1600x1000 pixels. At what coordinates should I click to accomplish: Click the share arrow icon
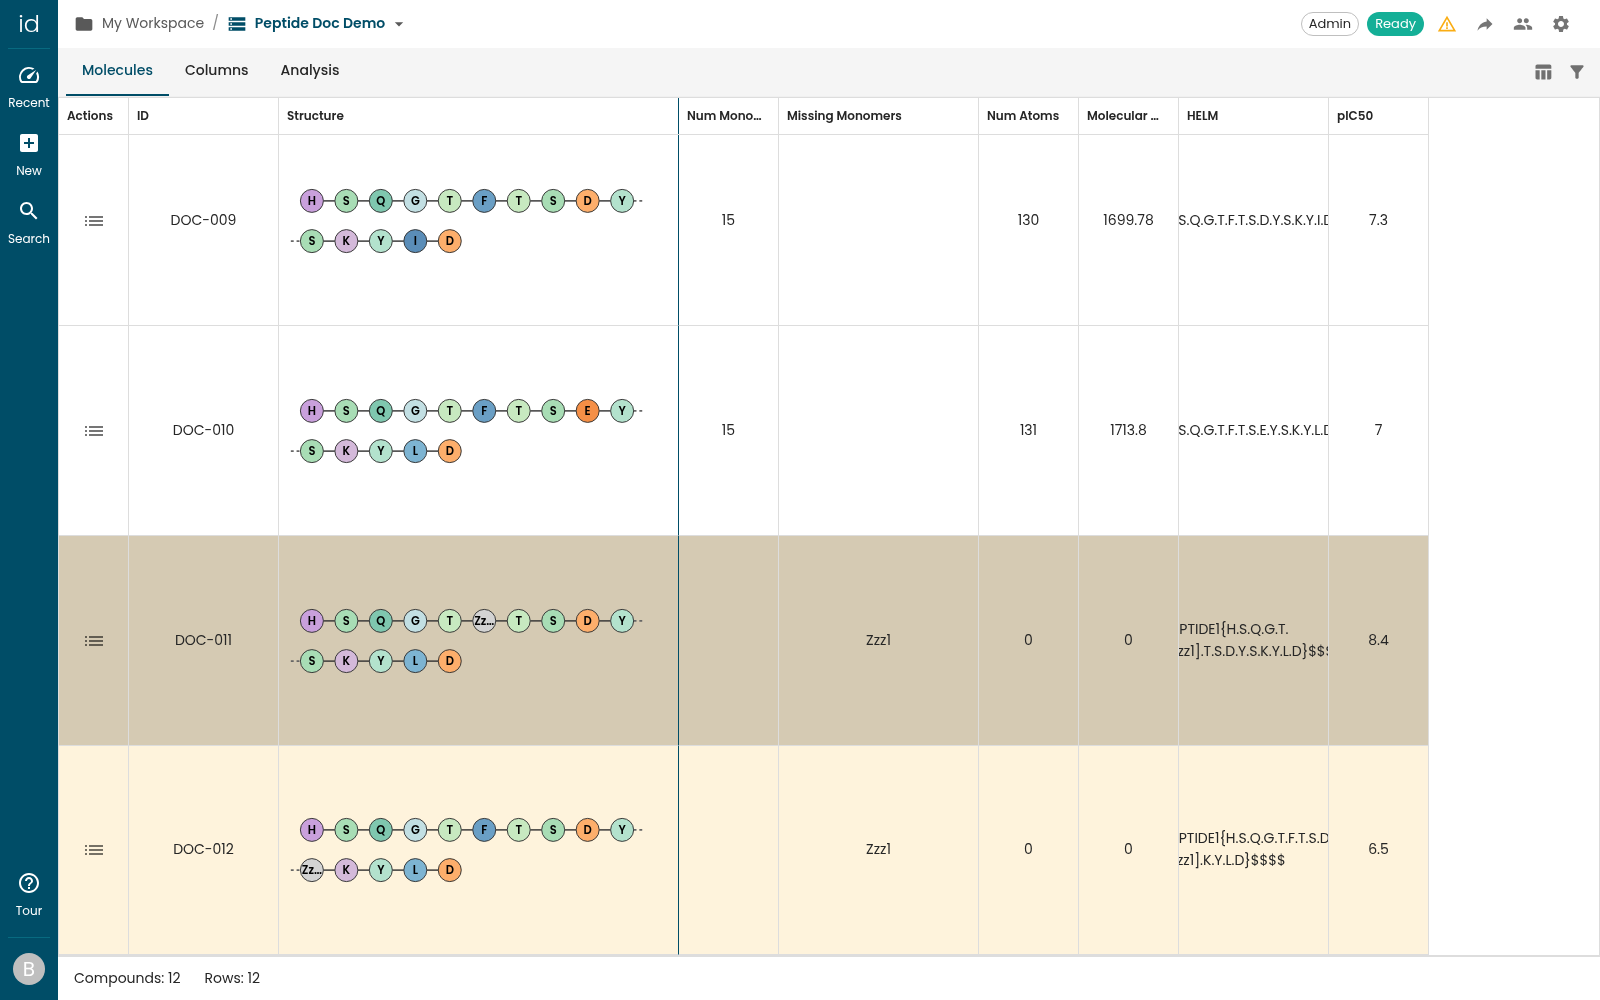click(x=1485, y=24)
